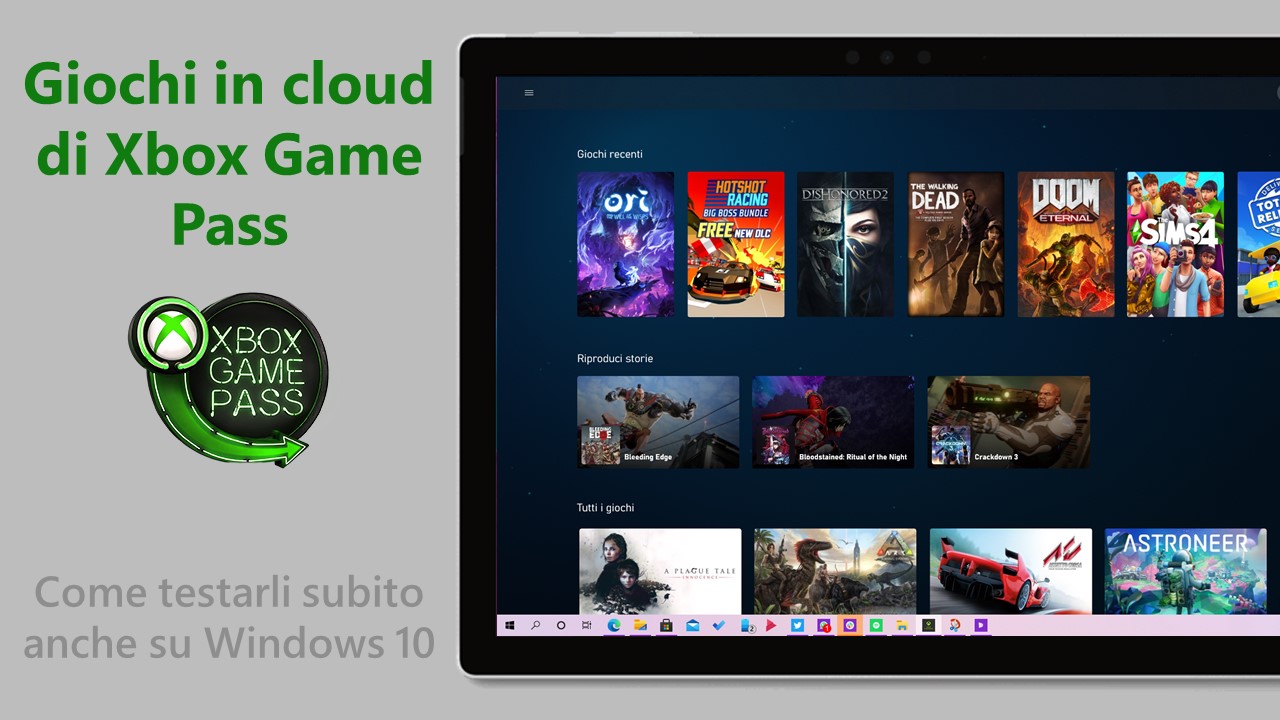Click the "Riproduci storie" heading
1280x720 pixels.
pyautogui.click(x=615, y=358)
